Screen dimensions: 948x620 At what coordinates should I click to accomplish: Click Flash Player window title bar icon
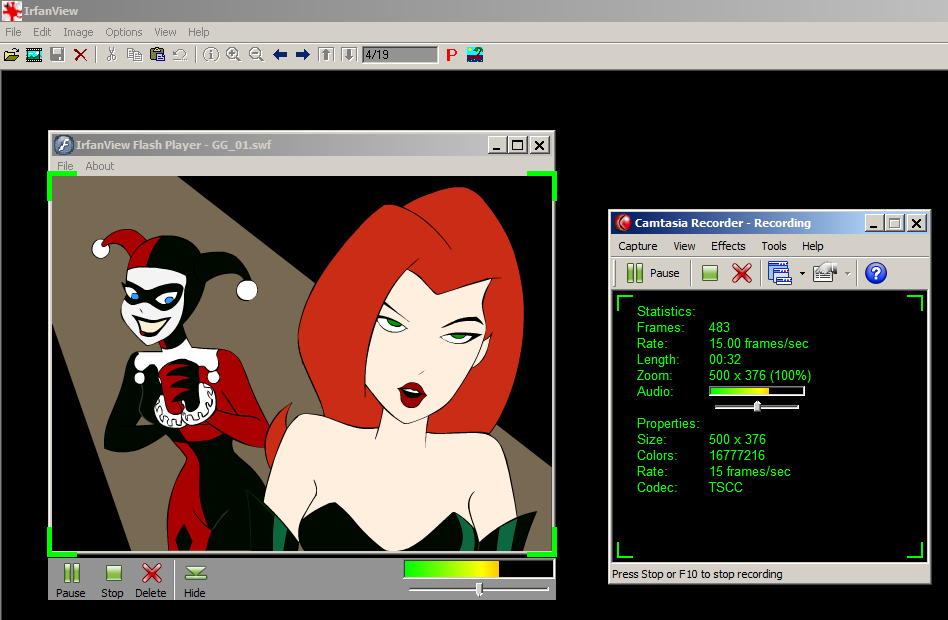(63, 145)
